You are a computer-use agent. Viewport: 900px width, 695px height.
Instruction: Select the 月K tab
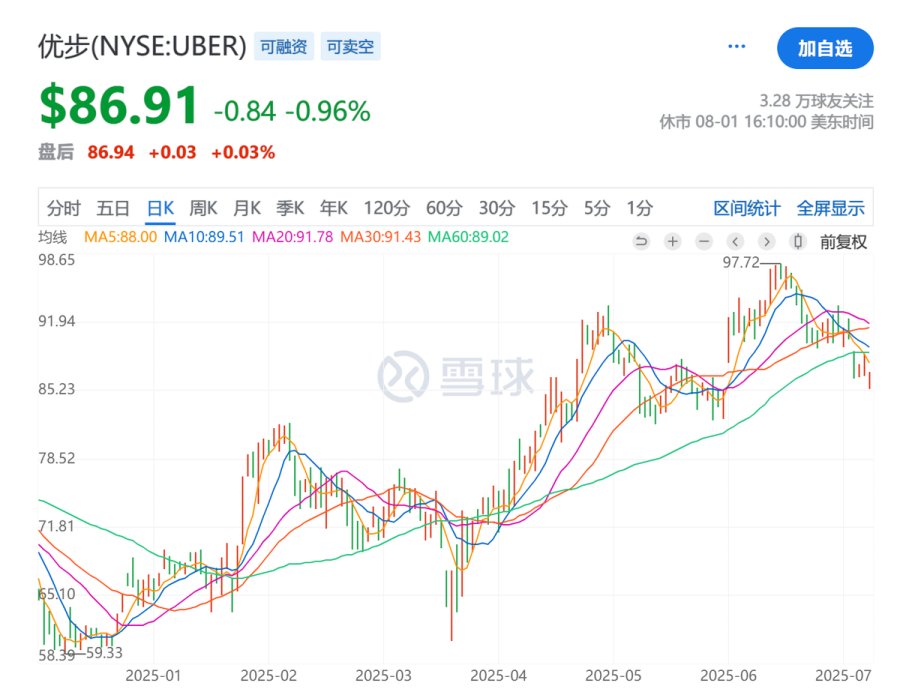[247, 208]
